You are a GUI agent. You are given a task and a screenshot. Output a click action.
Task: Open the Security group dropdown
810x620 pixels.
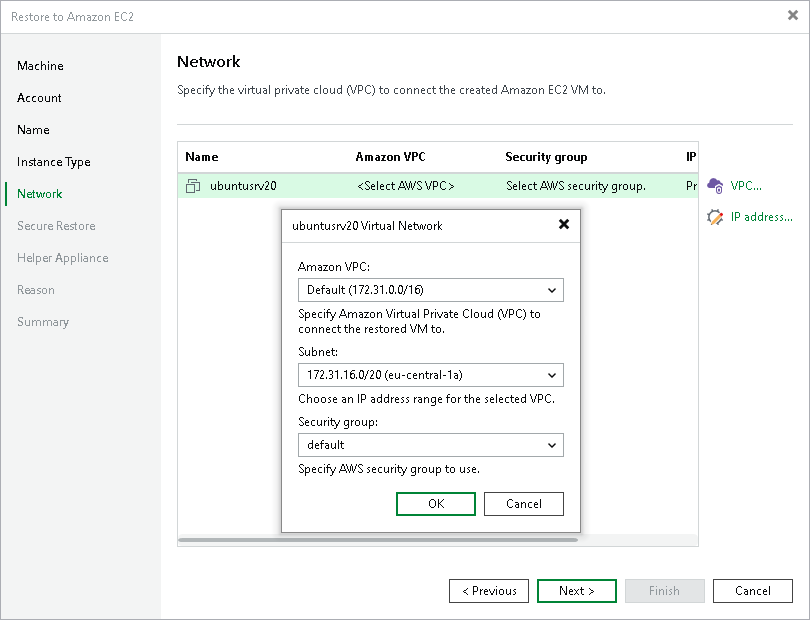point(431,445)
